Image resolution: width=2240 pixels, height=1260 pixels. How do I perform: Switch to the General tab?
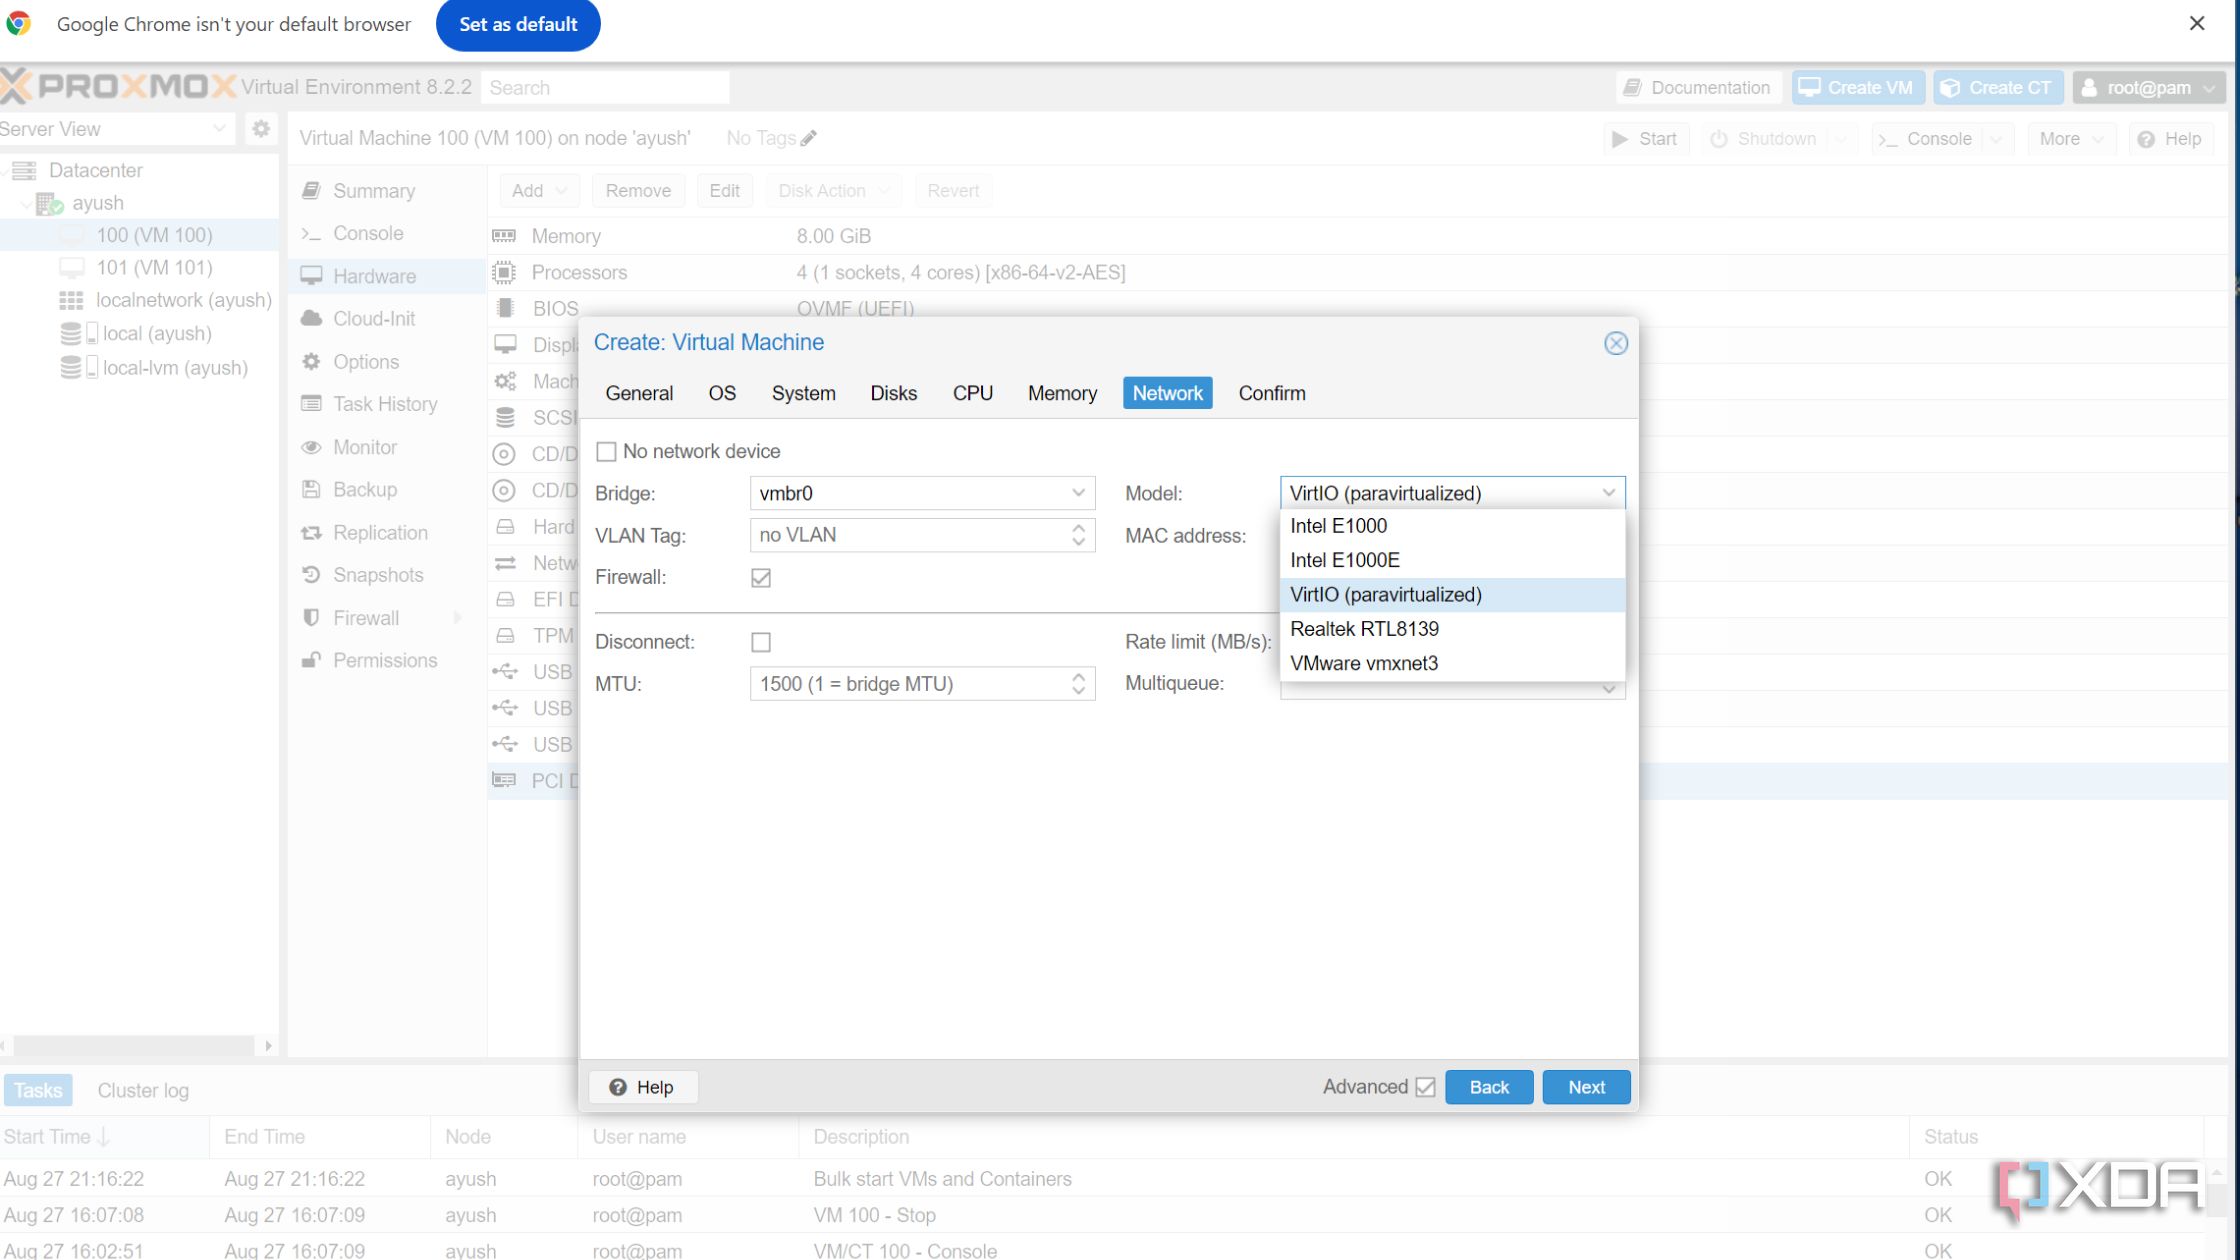639,393
